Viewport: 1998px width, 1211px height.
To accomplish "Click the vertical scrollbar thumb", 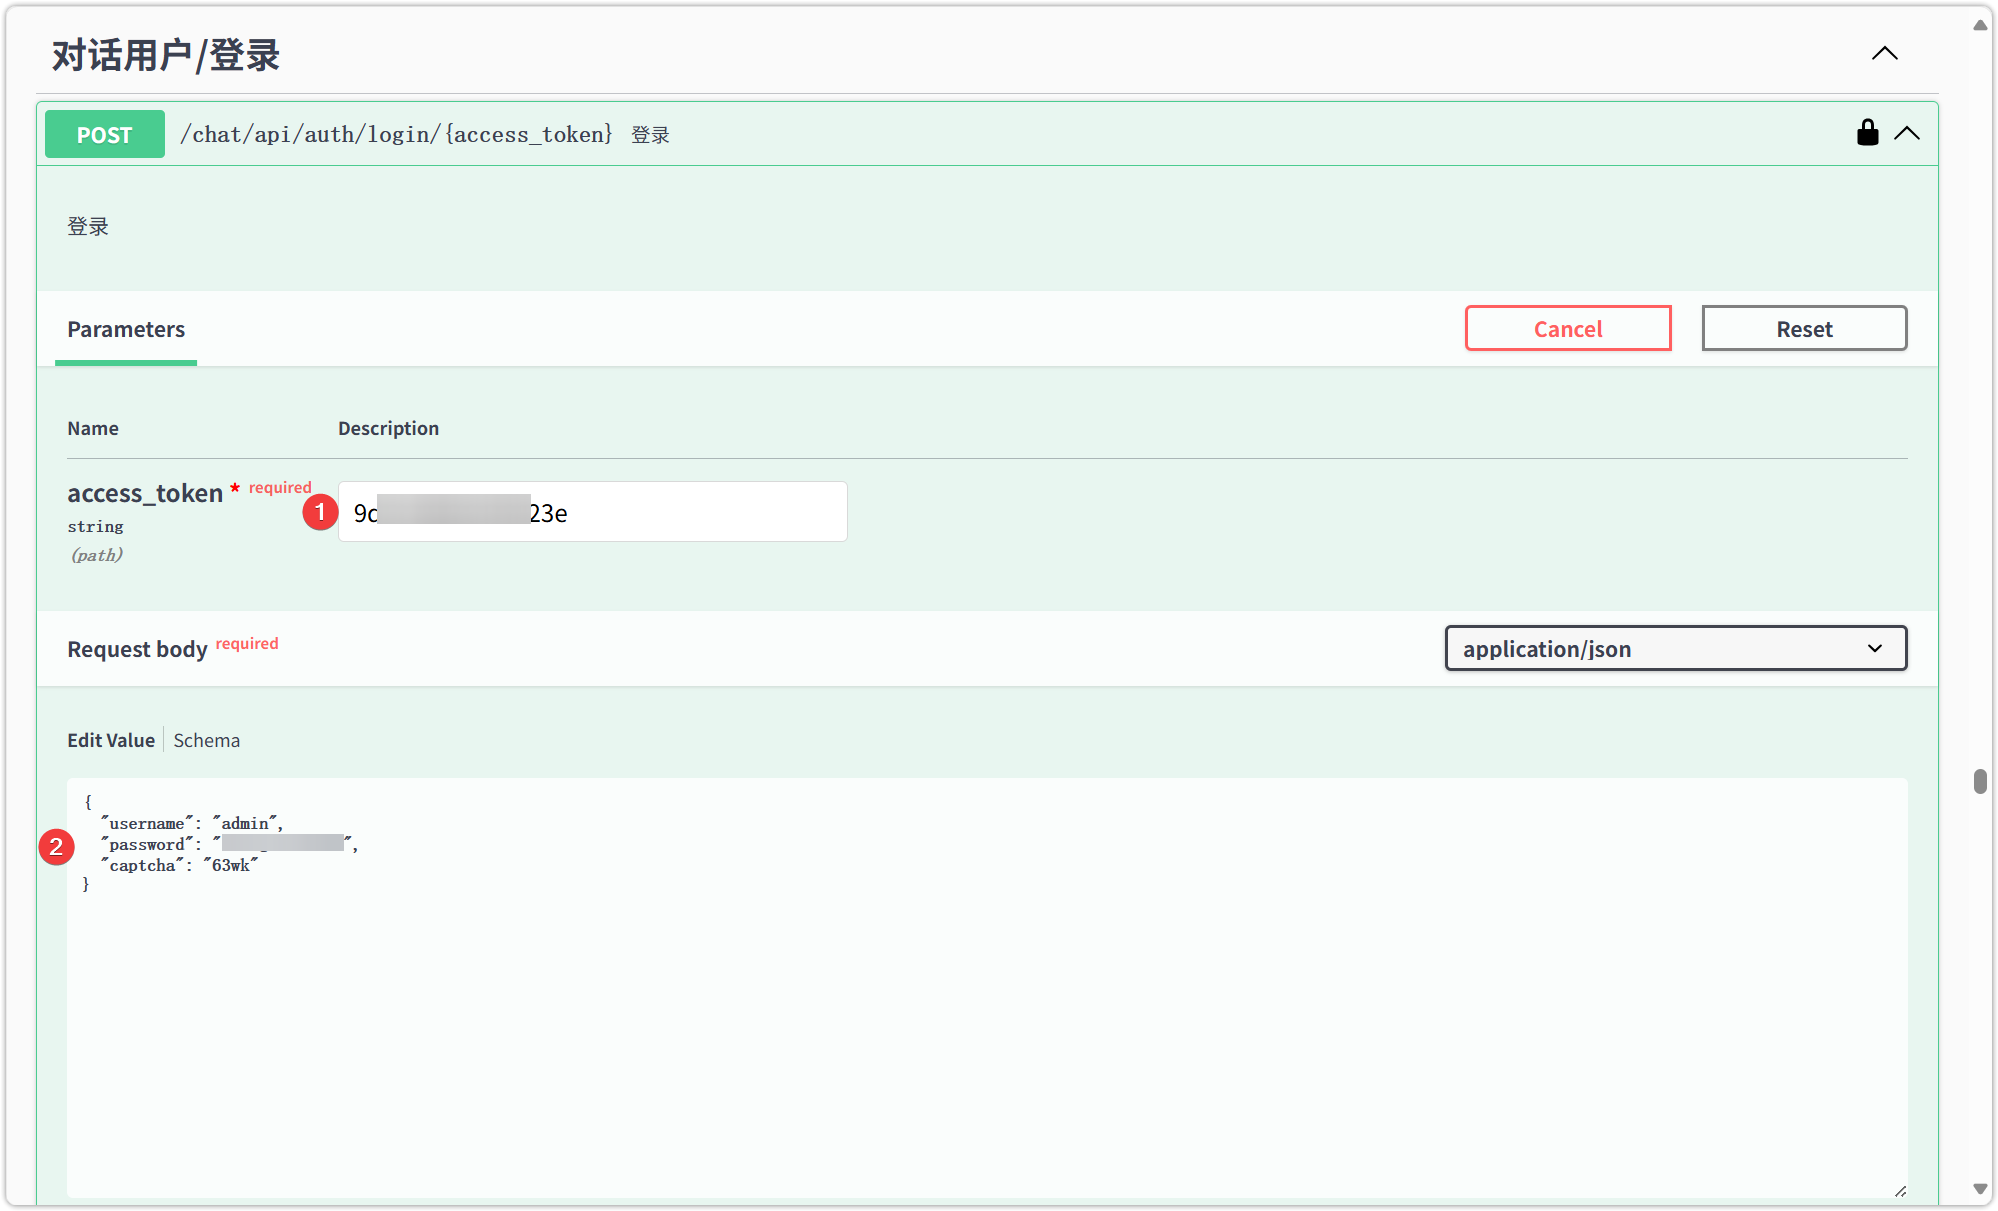I will [1979, 781].
